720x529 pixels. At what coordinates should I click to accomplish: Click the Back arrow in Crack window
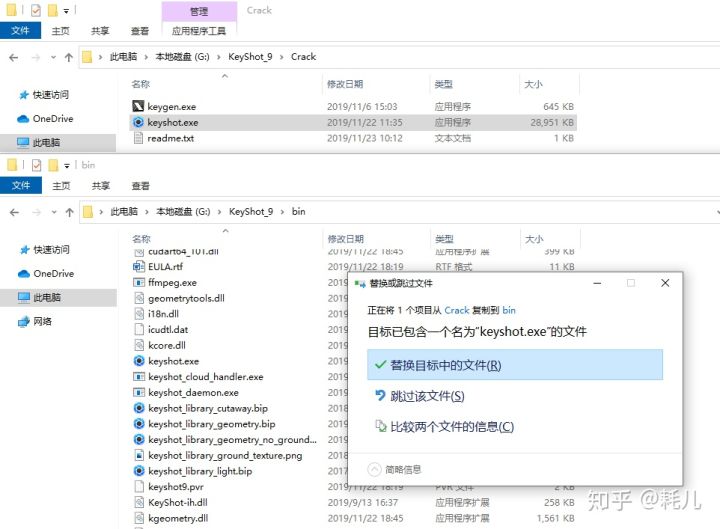[x=14, y=57]
